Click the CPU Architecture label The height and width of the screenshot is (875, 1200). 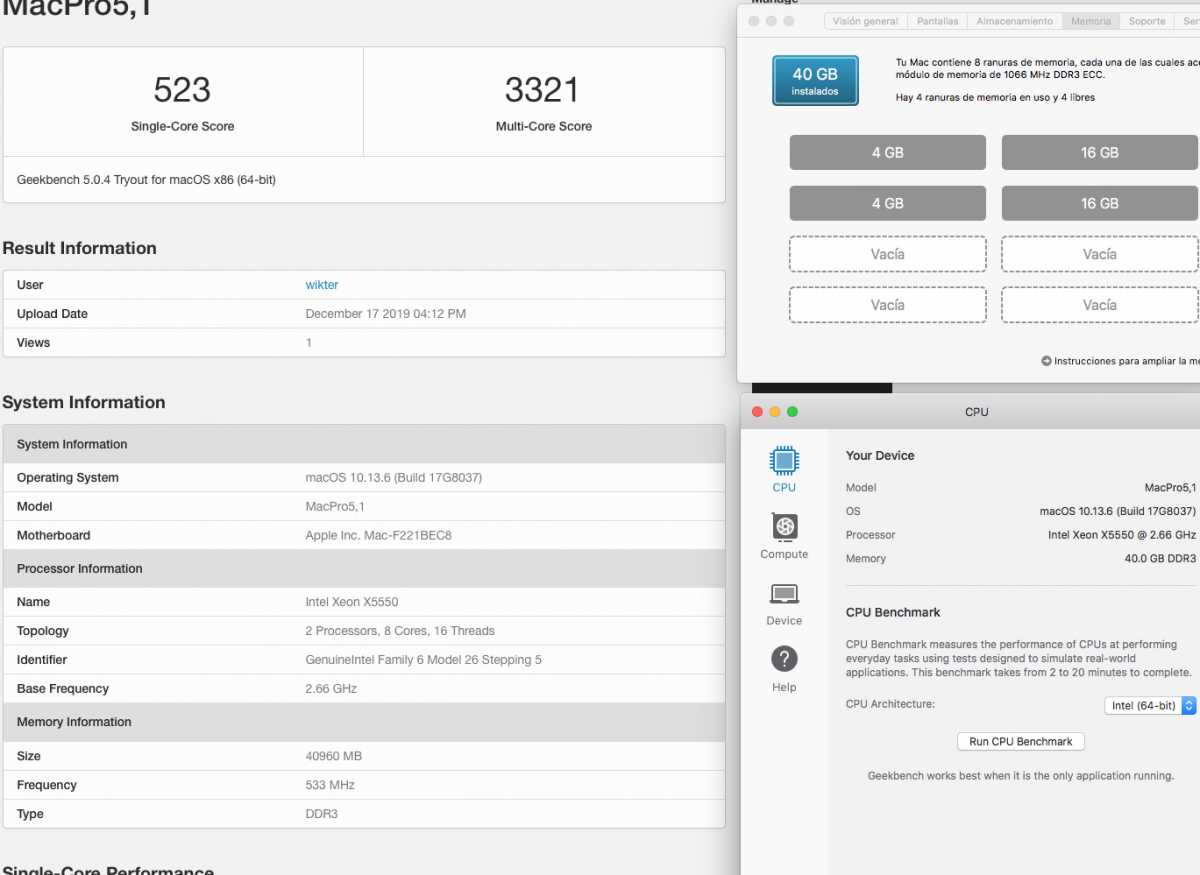pos(890,704)
